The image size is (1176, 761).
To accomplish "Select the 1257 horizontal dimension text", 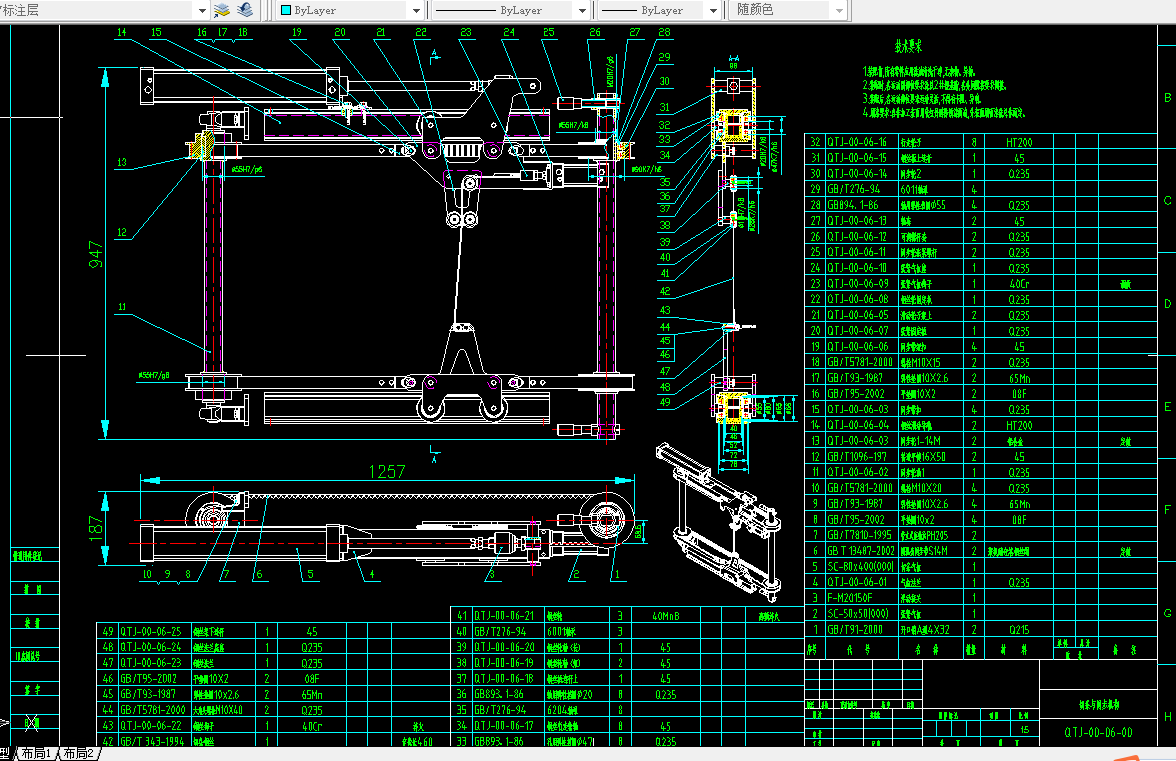I will [387, 472].
